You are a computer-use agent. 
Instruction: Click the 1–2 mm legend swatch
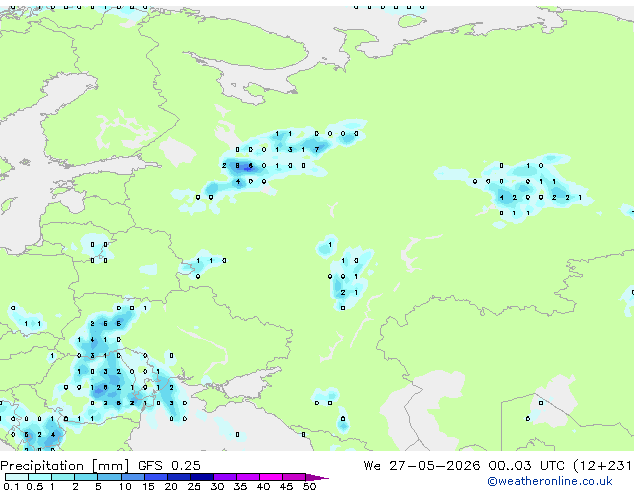point(63,477)
